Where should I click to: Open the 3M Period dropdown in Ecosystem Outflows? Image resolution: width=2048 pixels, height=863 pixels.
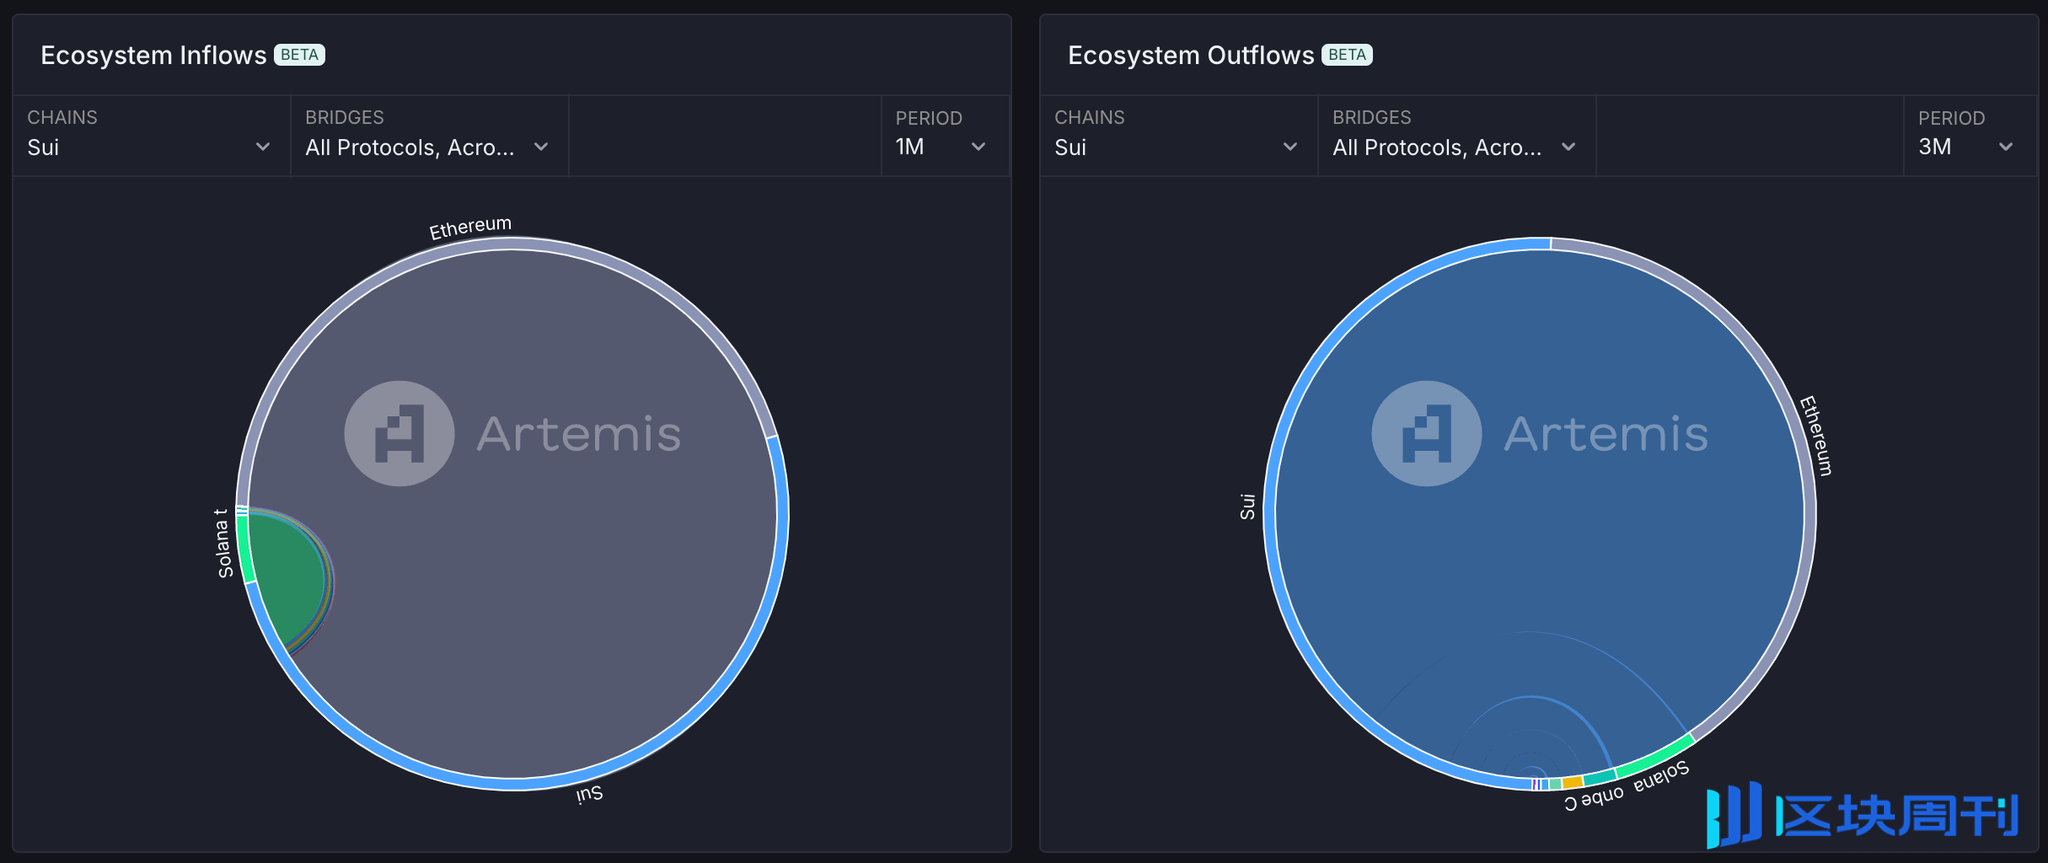pos(1970,136)
